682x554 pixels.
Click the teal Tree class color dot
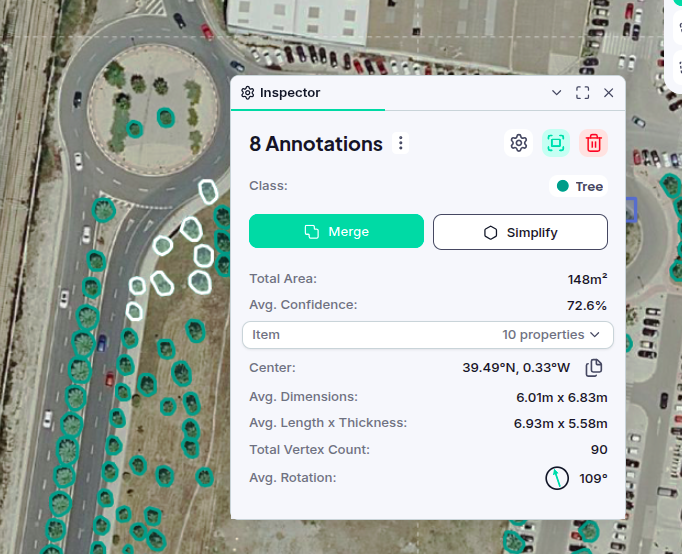pyautogui.click(x=562, y=186)
